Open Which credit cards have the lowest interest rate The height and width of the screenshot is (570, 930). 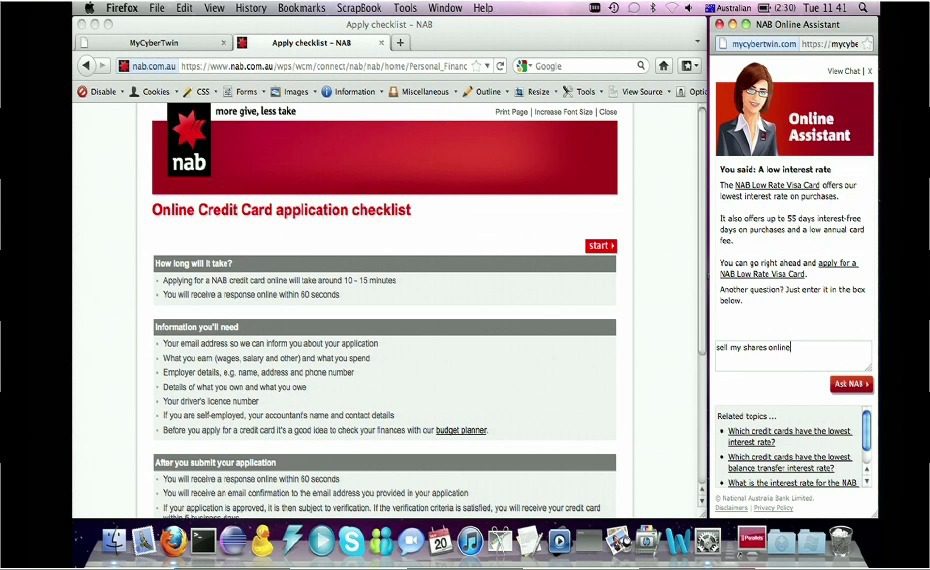[x=789, y=437]
